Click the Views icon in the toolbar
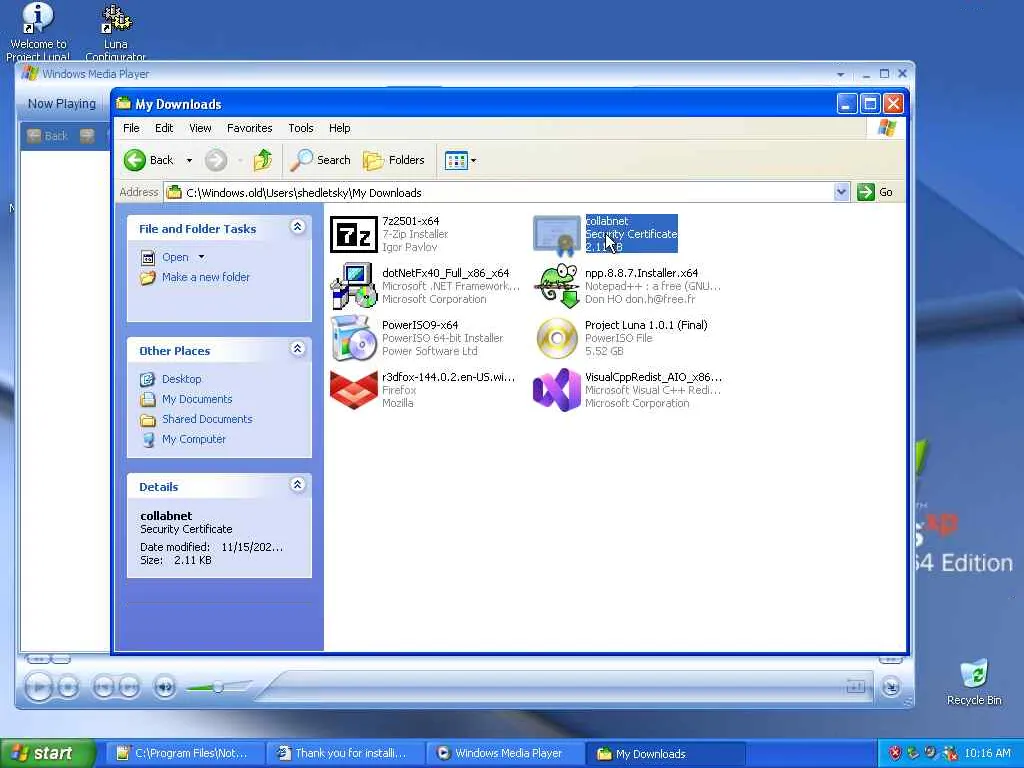Screen dimensions: 1024x768 (x=456, y=160)
